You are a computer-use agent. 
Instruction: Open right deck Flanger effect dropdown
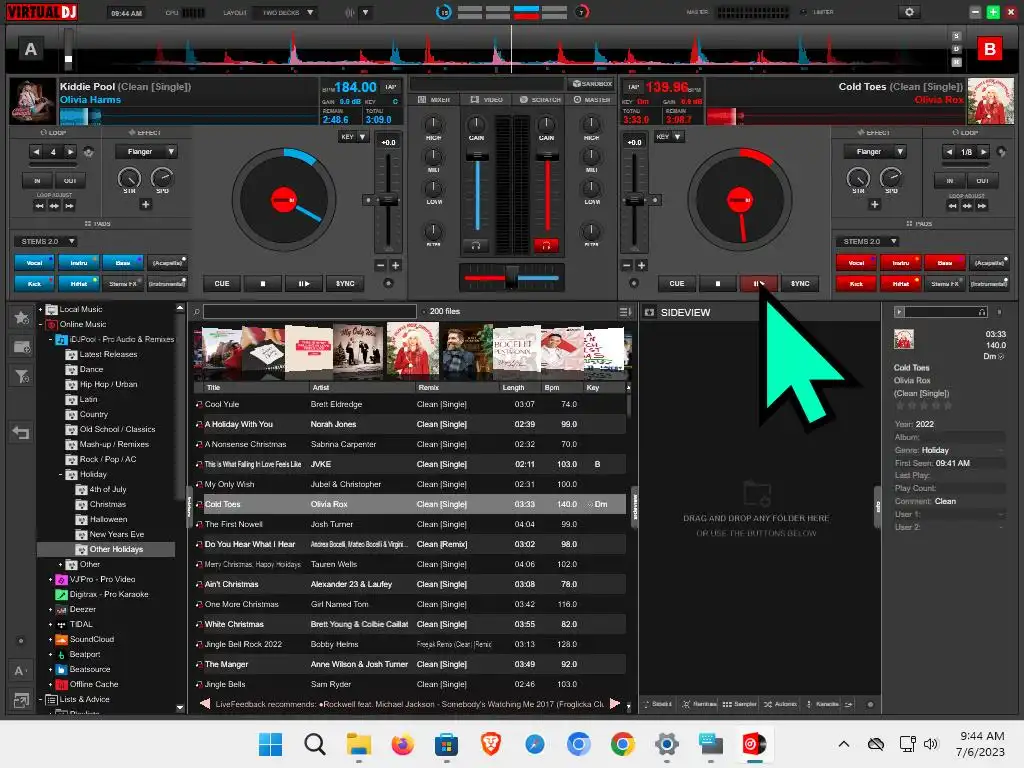tap(875, 152)
